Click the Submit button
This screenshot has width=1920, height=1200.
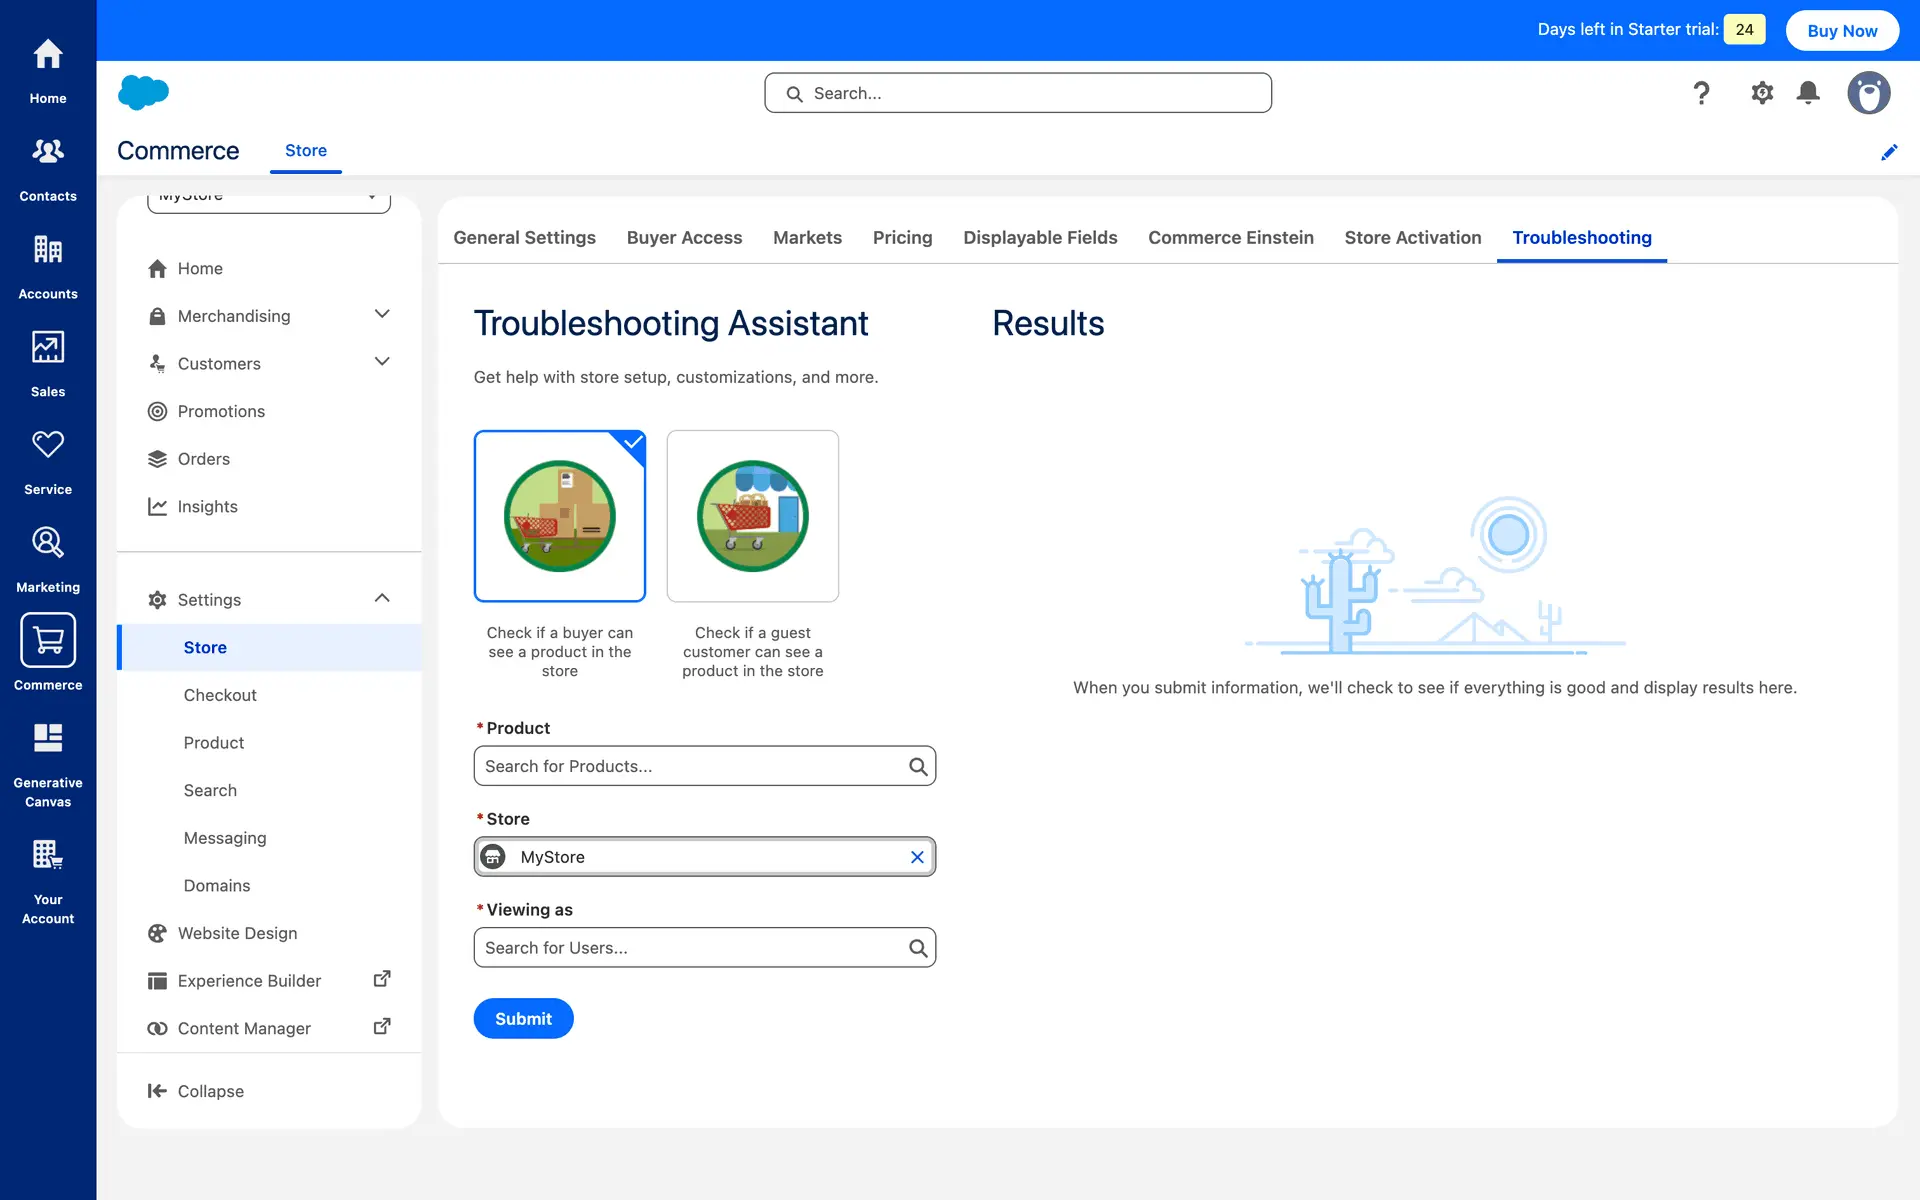point(523,1018)
